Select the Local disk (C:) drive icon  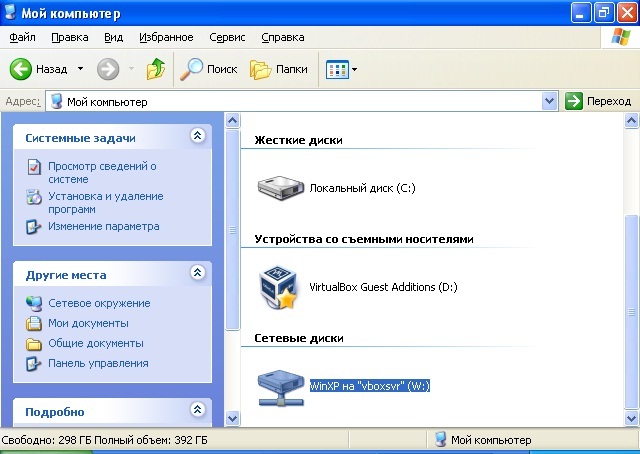(x=281, y=187)
